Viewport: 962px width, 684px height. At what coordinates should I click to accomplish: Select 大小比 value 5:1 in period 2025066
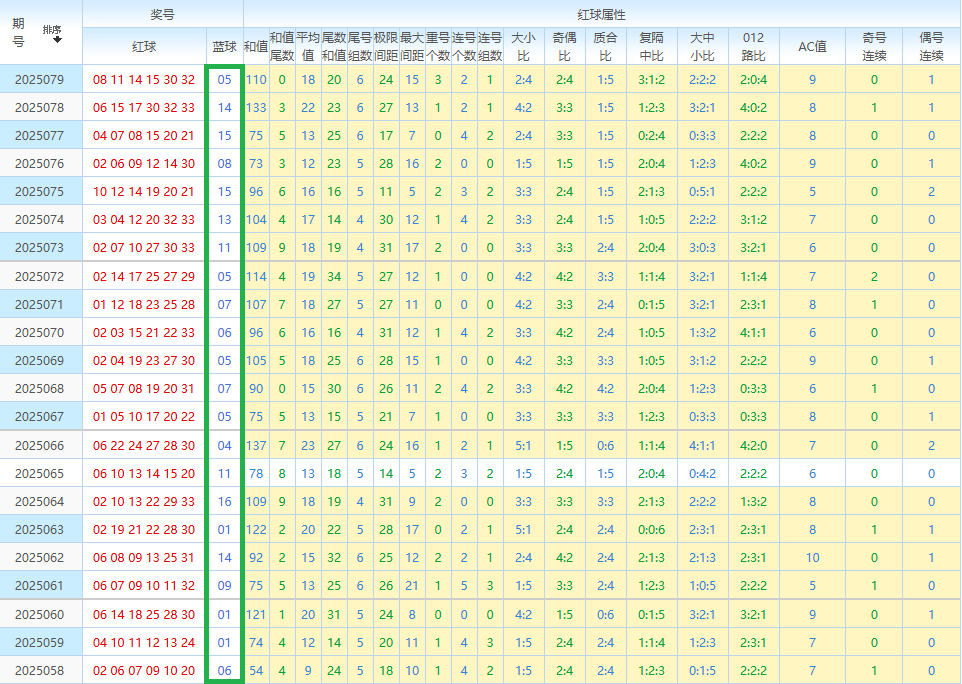coord(523,446)
